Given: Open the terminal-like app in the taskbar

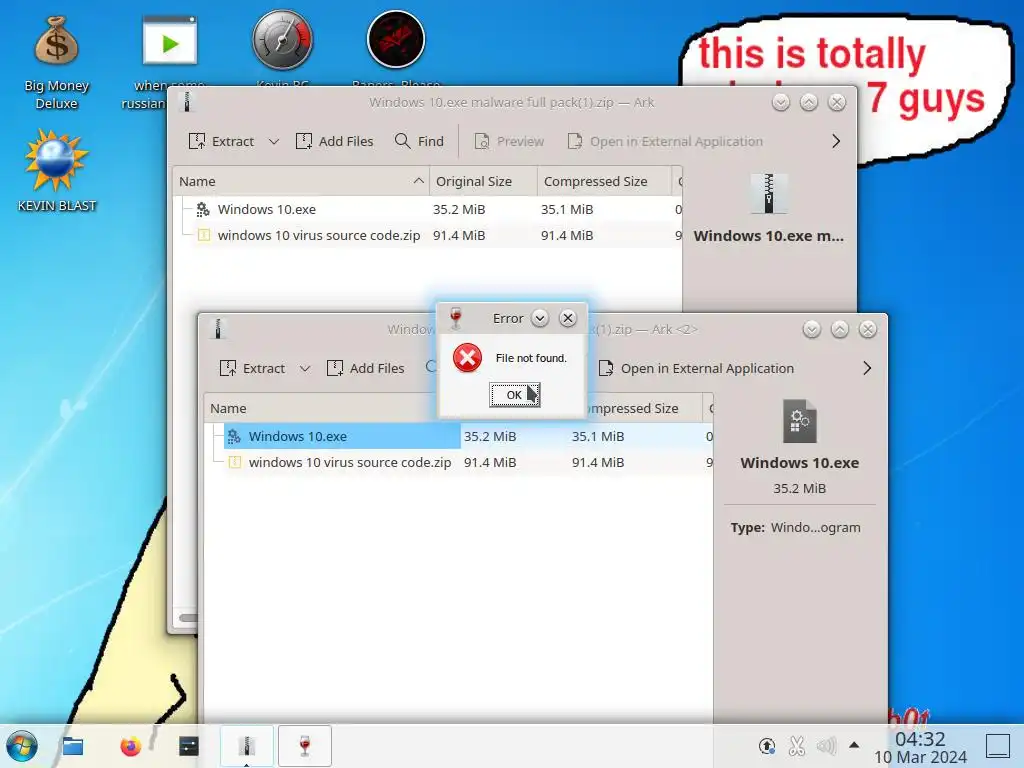Looking at the screenshot, I should point(189,746).
